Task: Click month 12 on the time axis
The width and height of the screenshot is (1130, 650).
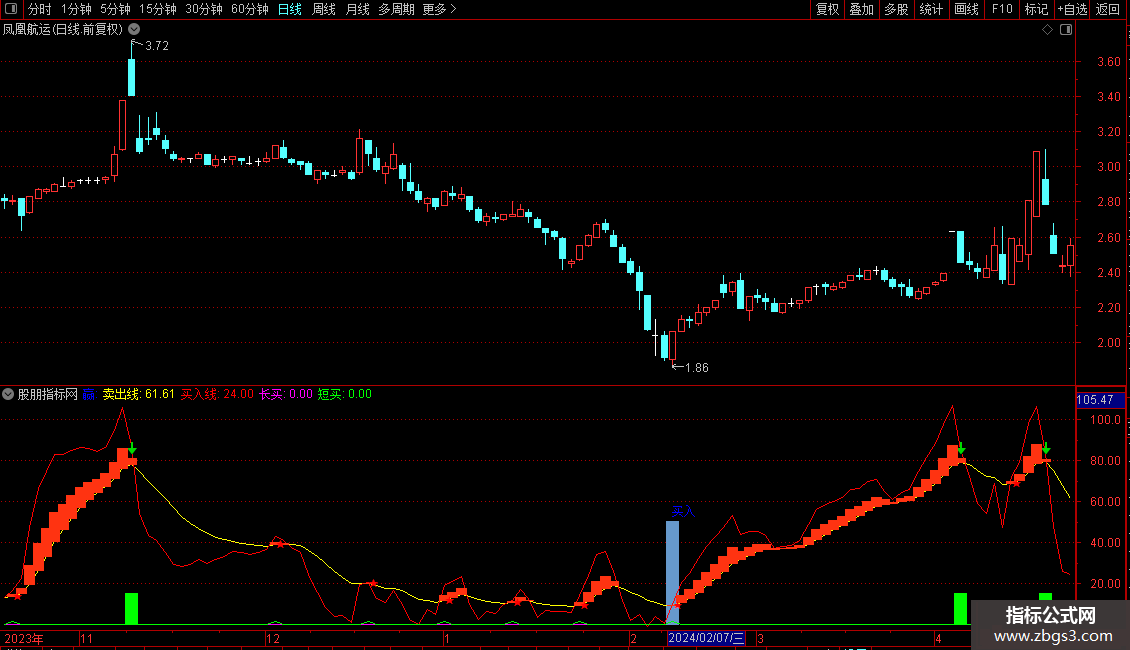Action: point(272,638)
